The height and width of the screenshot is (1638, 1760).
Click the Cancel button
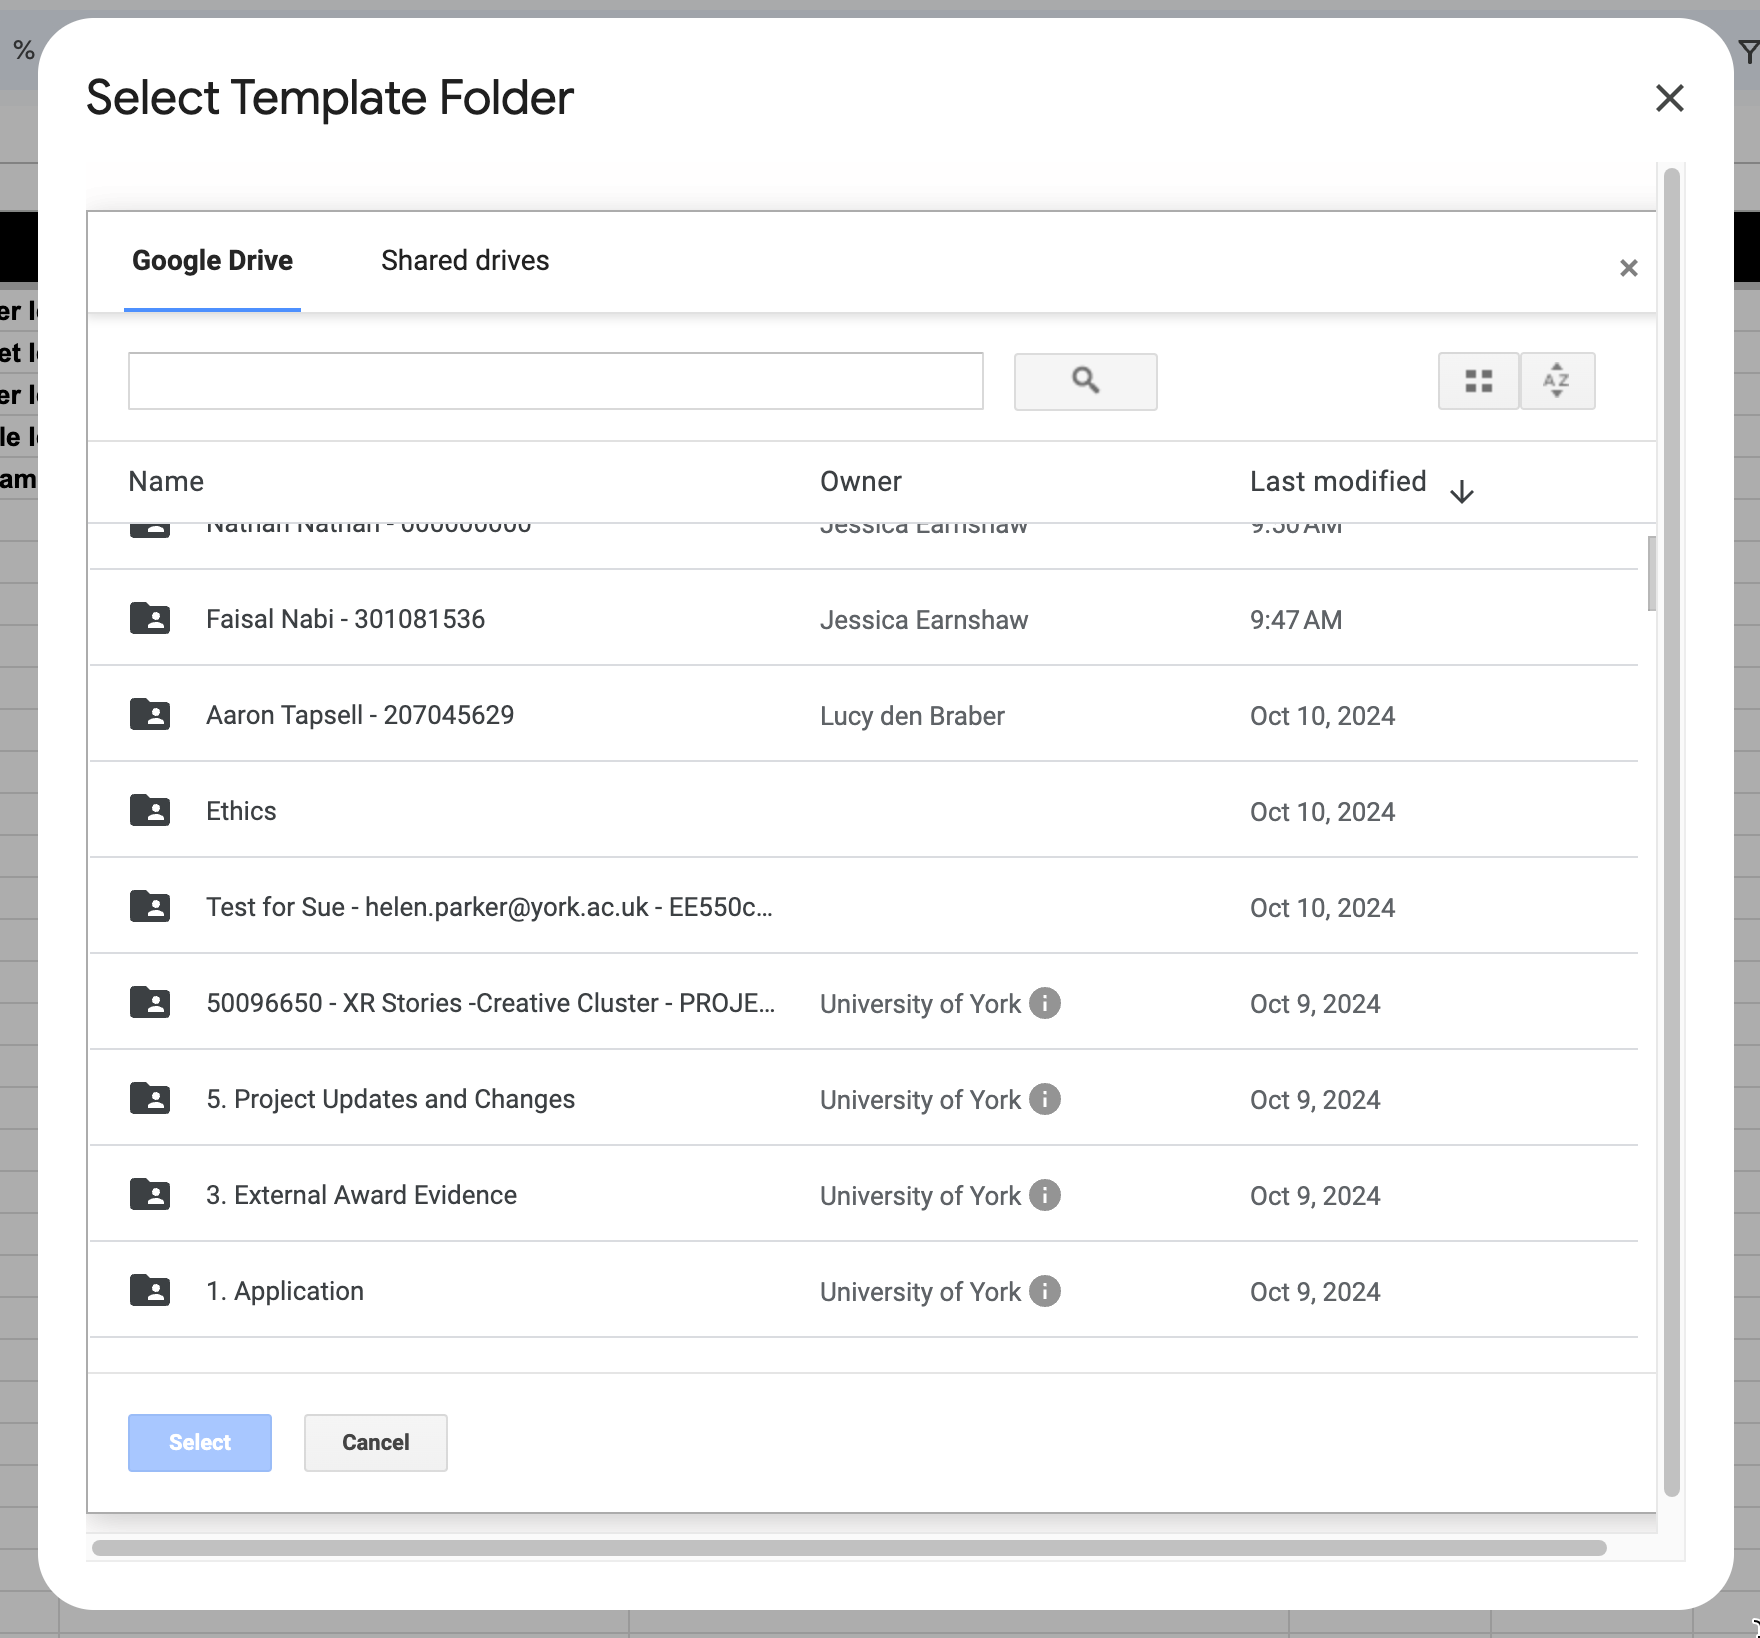tap(375, 1442)
